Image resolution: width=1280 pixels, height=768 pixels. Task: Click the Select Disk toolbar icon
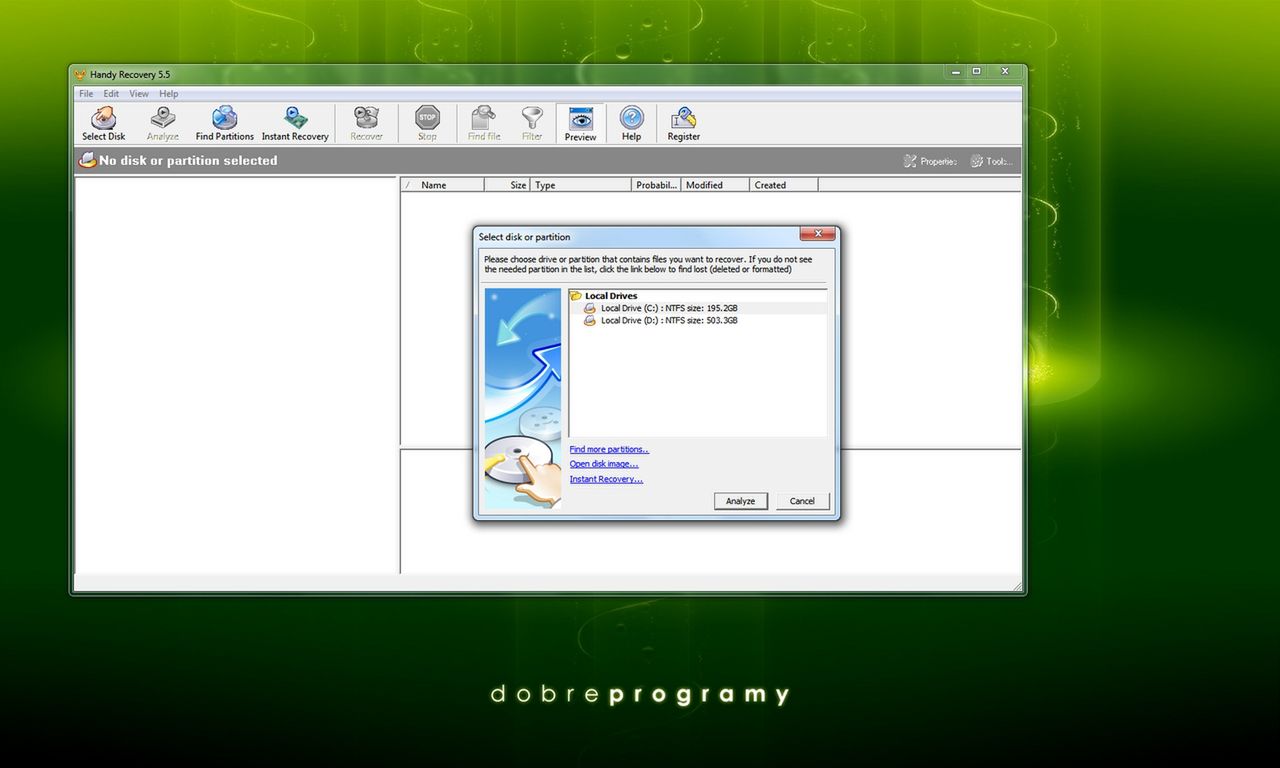point(104,118)
